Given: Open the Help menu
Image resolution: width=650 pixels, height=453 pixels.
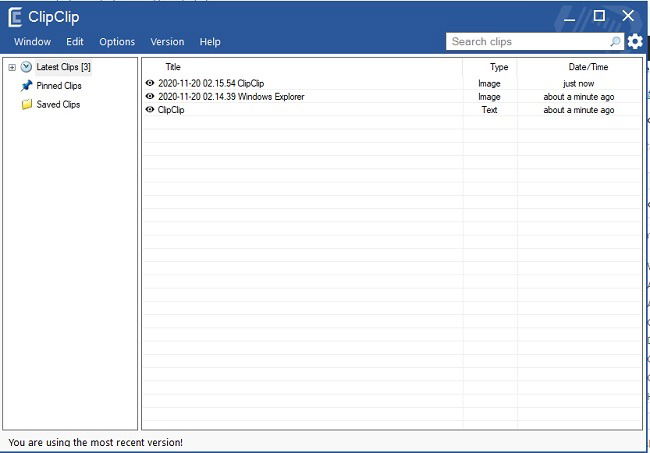Looking at the screenshot, I should 210,42.
